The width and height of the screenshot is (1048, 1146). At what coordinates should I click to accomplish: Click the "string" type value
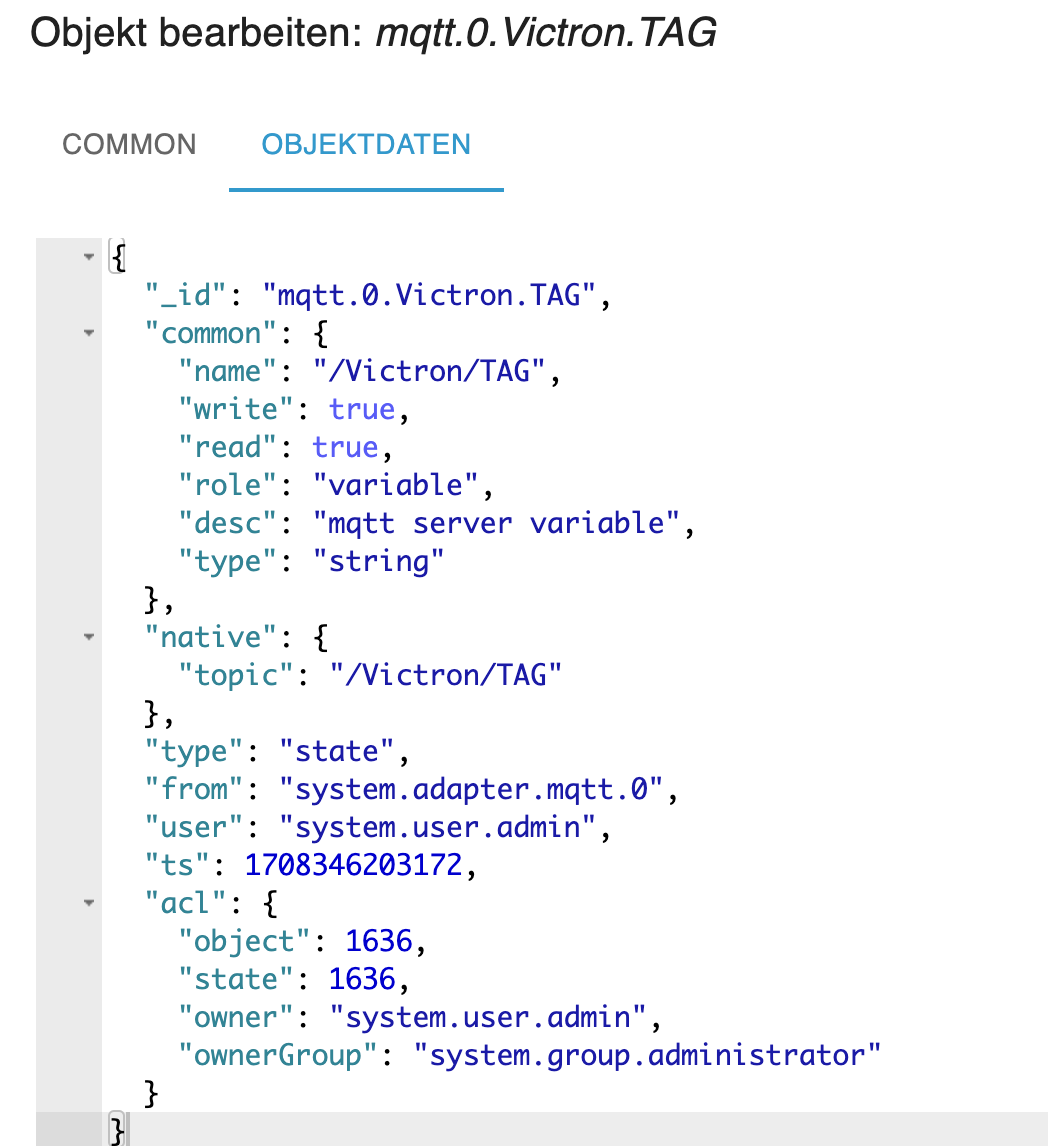tap(379, 561)
